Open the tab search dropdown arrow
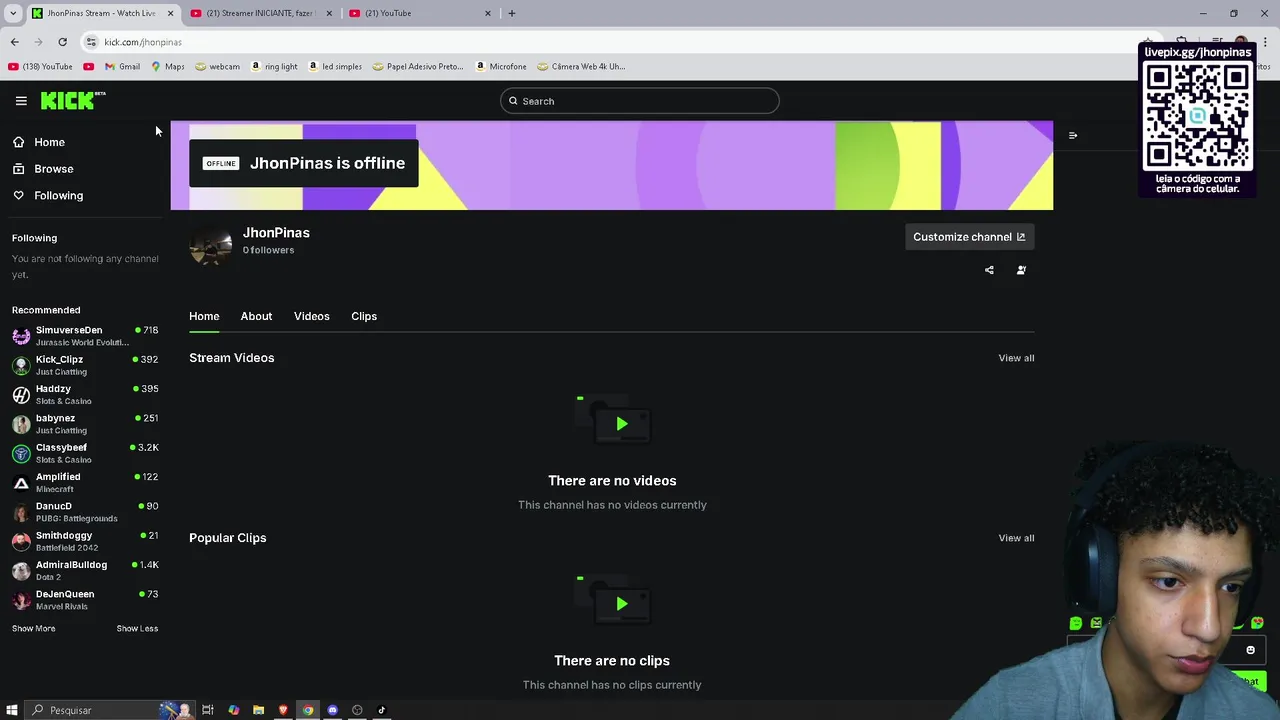 13,13
